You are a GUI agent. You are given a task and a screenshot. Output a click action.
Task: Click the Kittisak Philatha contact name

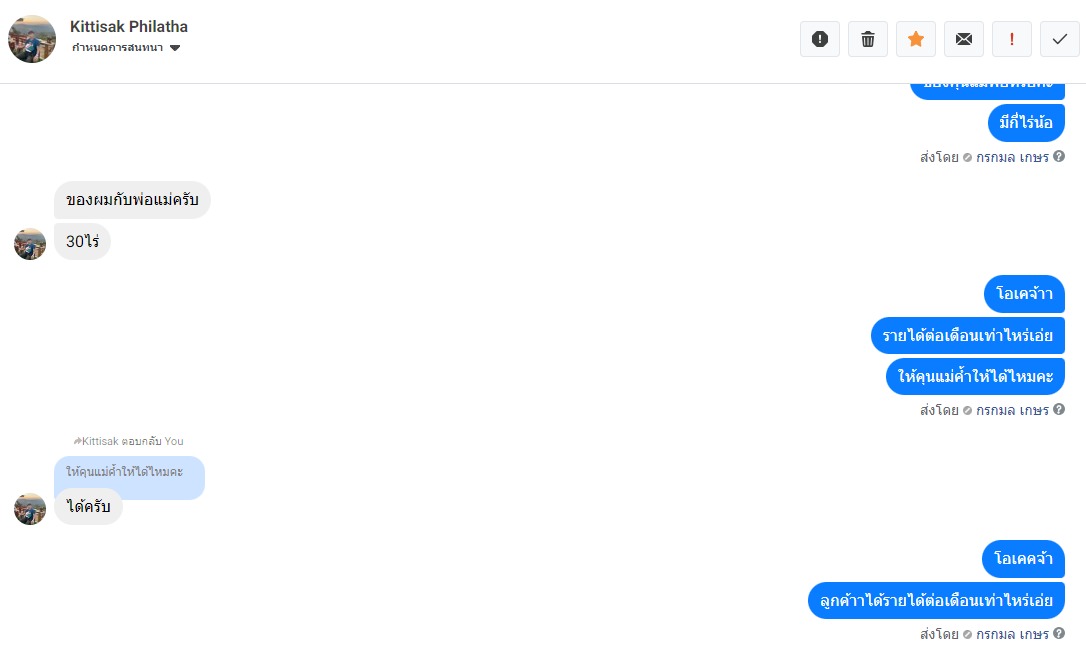coord(129,27)
